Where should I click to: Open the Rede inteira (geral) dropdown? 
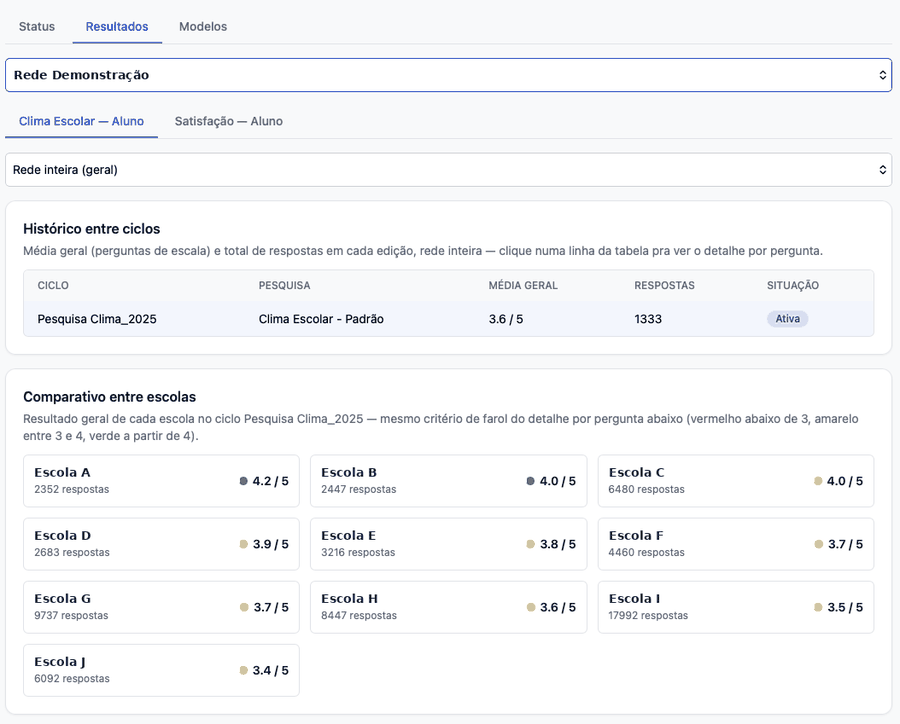coord(448,169)
